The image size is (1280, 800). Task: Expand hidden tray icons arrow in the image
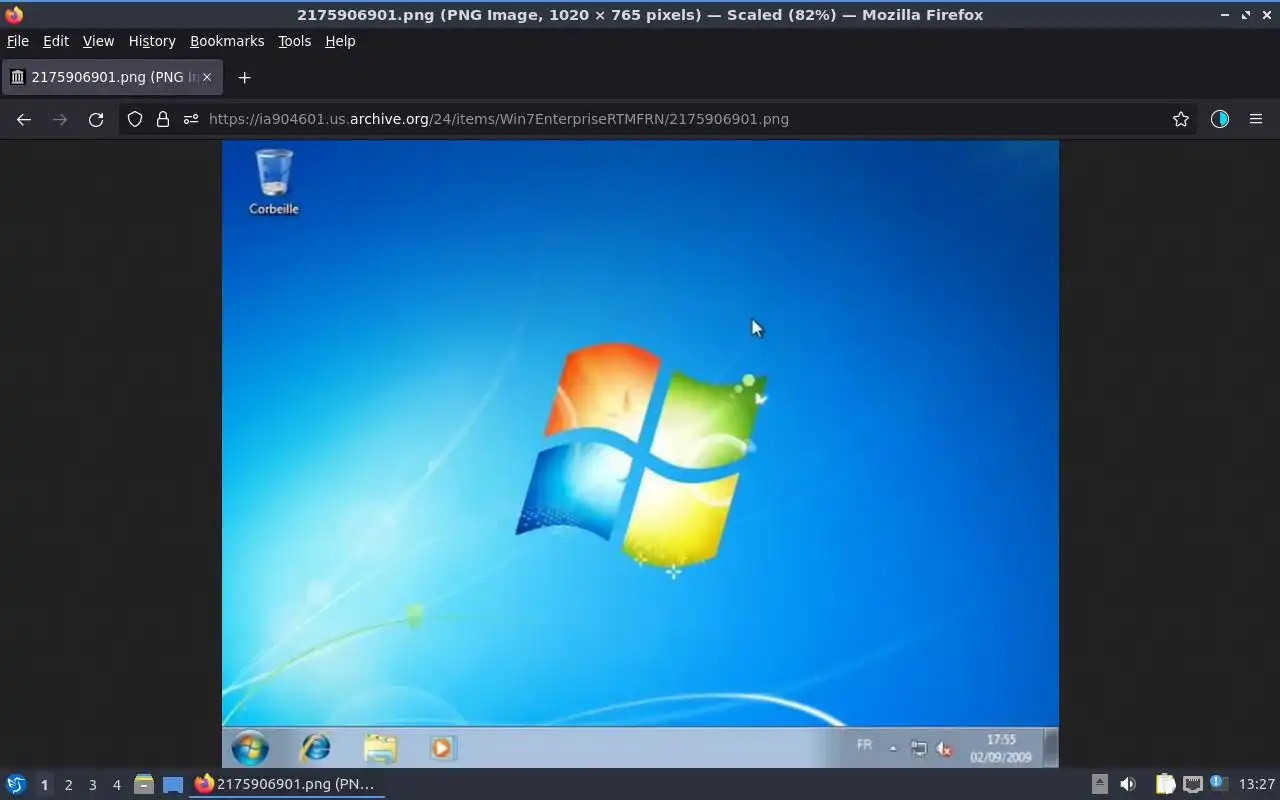pos(893,748)
